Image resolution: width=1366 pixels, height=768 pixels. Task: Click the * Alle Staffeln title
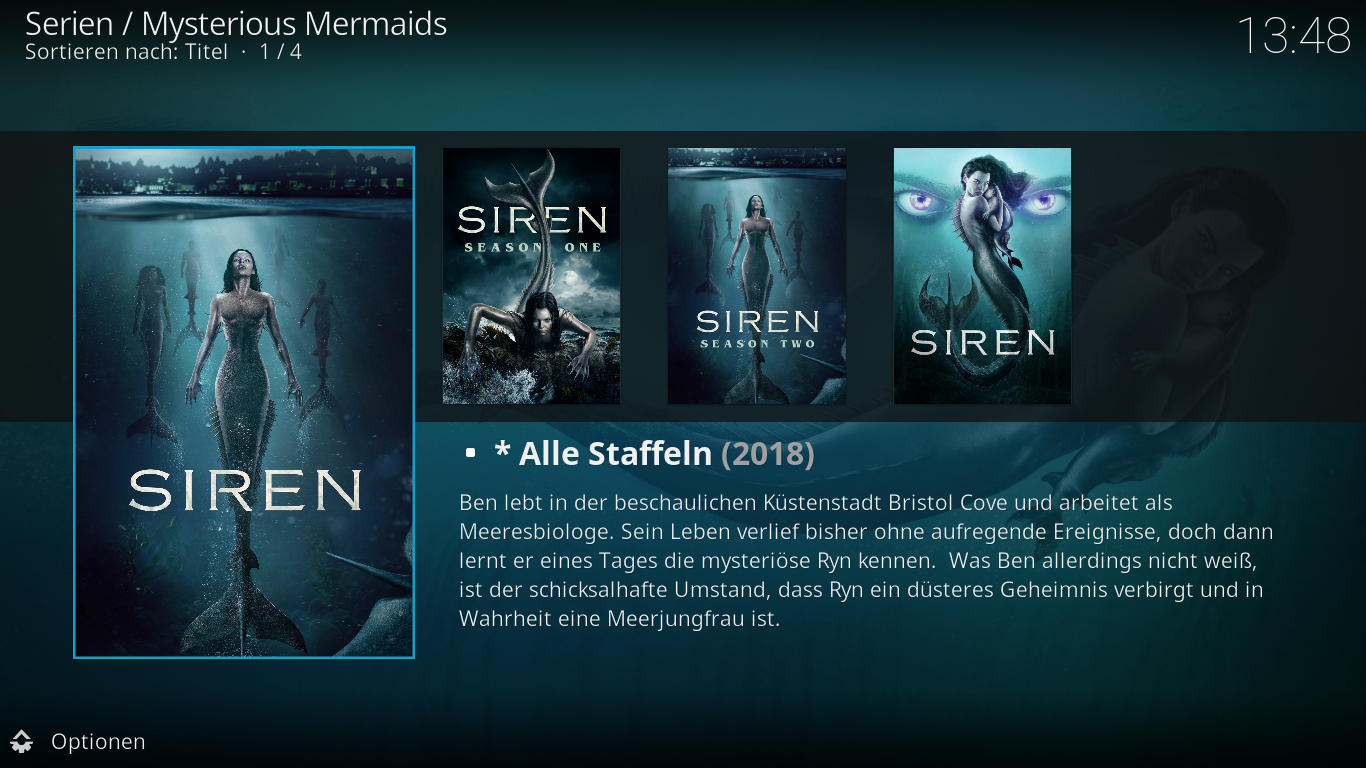click(x=603, y=454)
